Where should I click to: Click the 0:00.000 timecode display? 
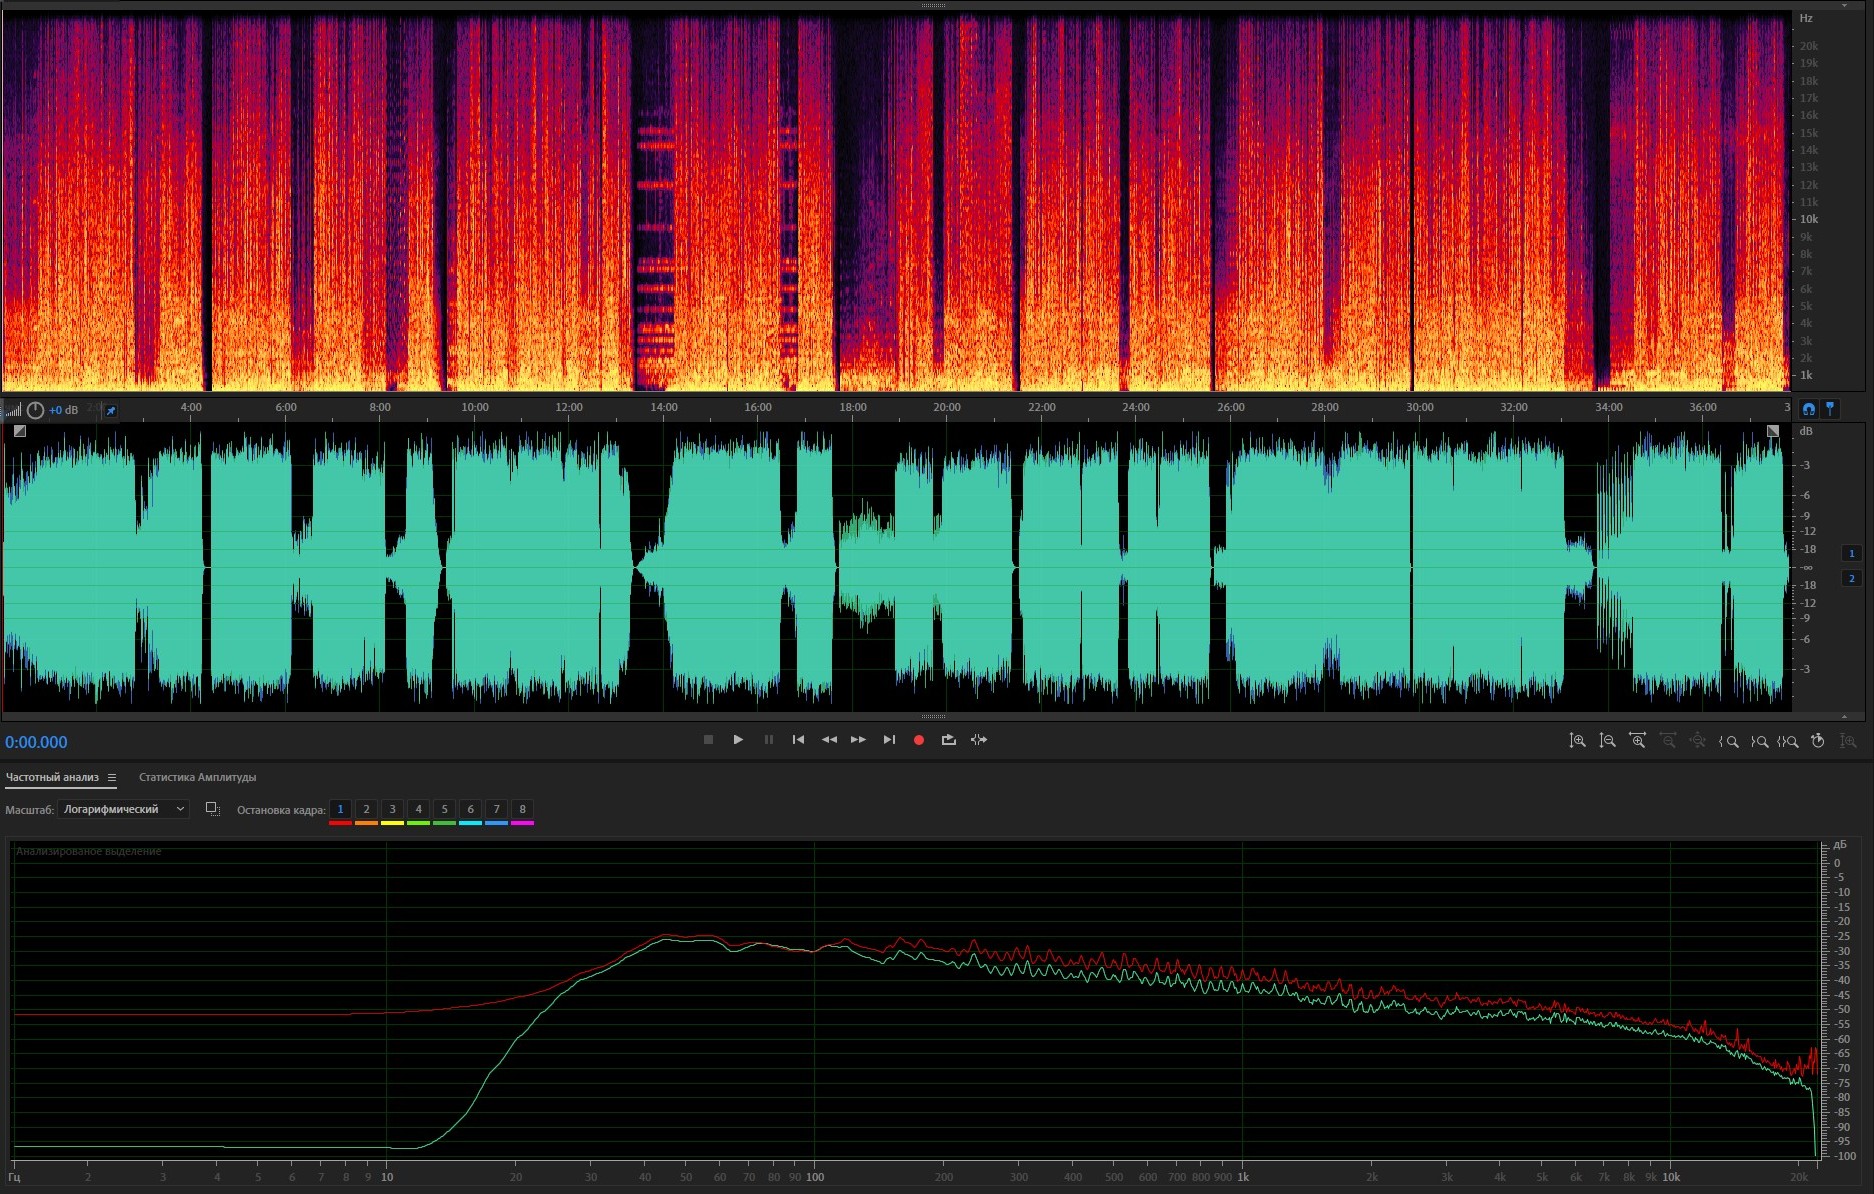(37, 742)
